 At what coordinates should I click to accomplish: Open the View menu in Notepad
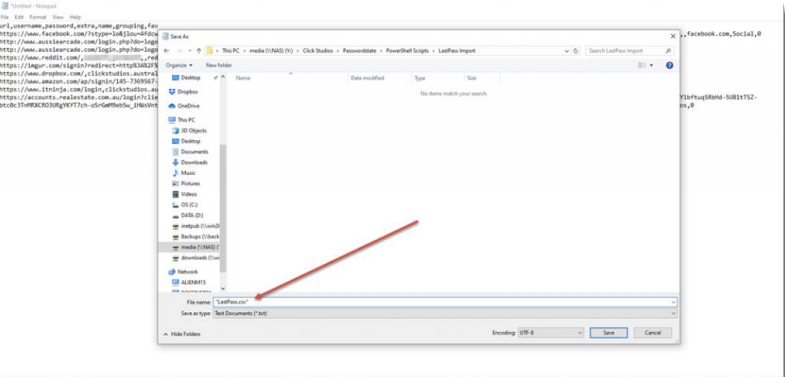tap(58, 17)
